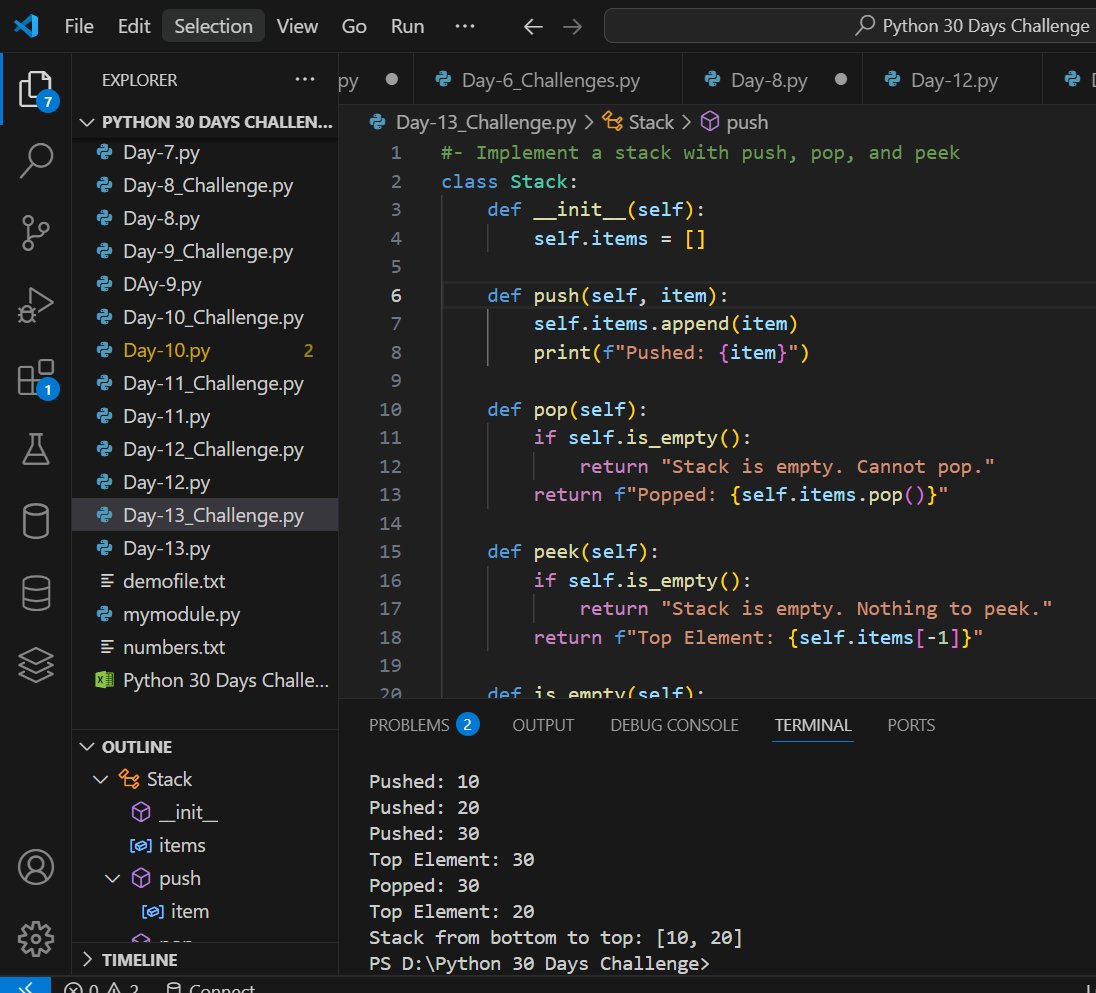
Task: Go forward with the right arrow
Action: 572,27
